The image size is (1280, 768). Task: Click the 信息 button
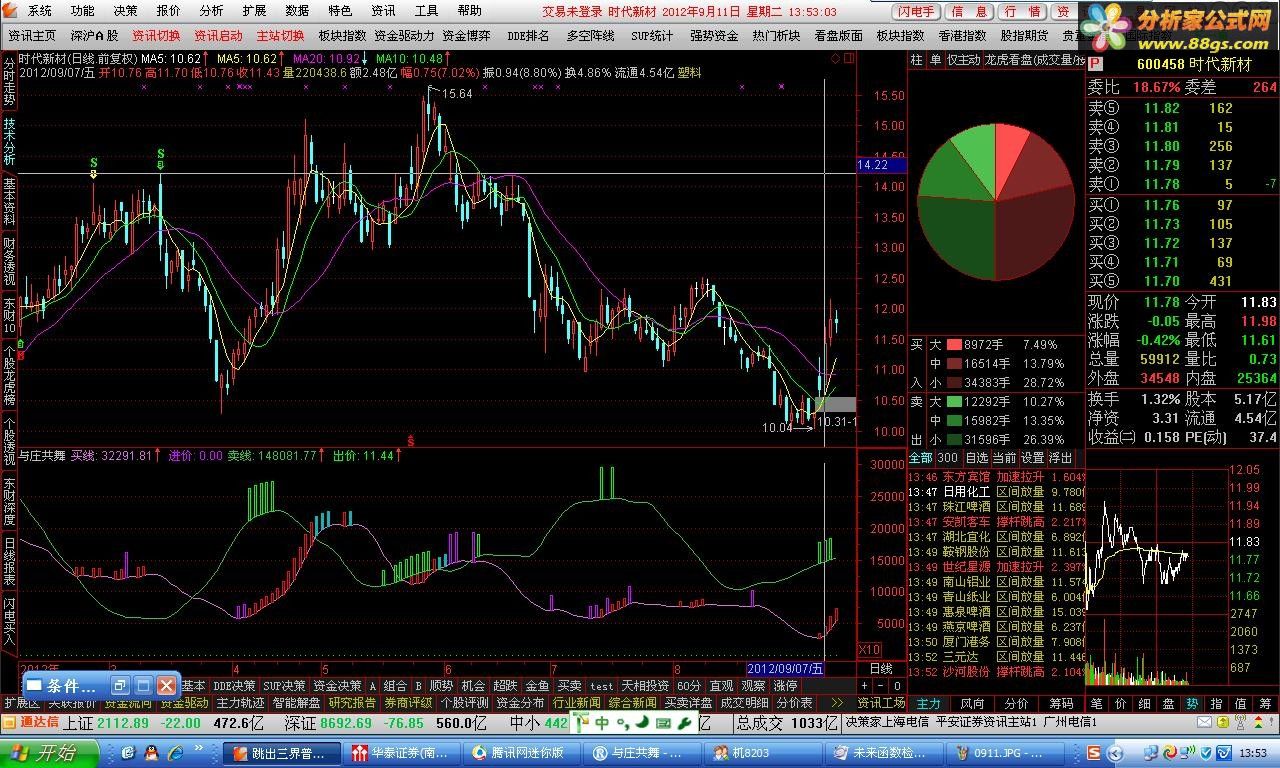[970, 12]
